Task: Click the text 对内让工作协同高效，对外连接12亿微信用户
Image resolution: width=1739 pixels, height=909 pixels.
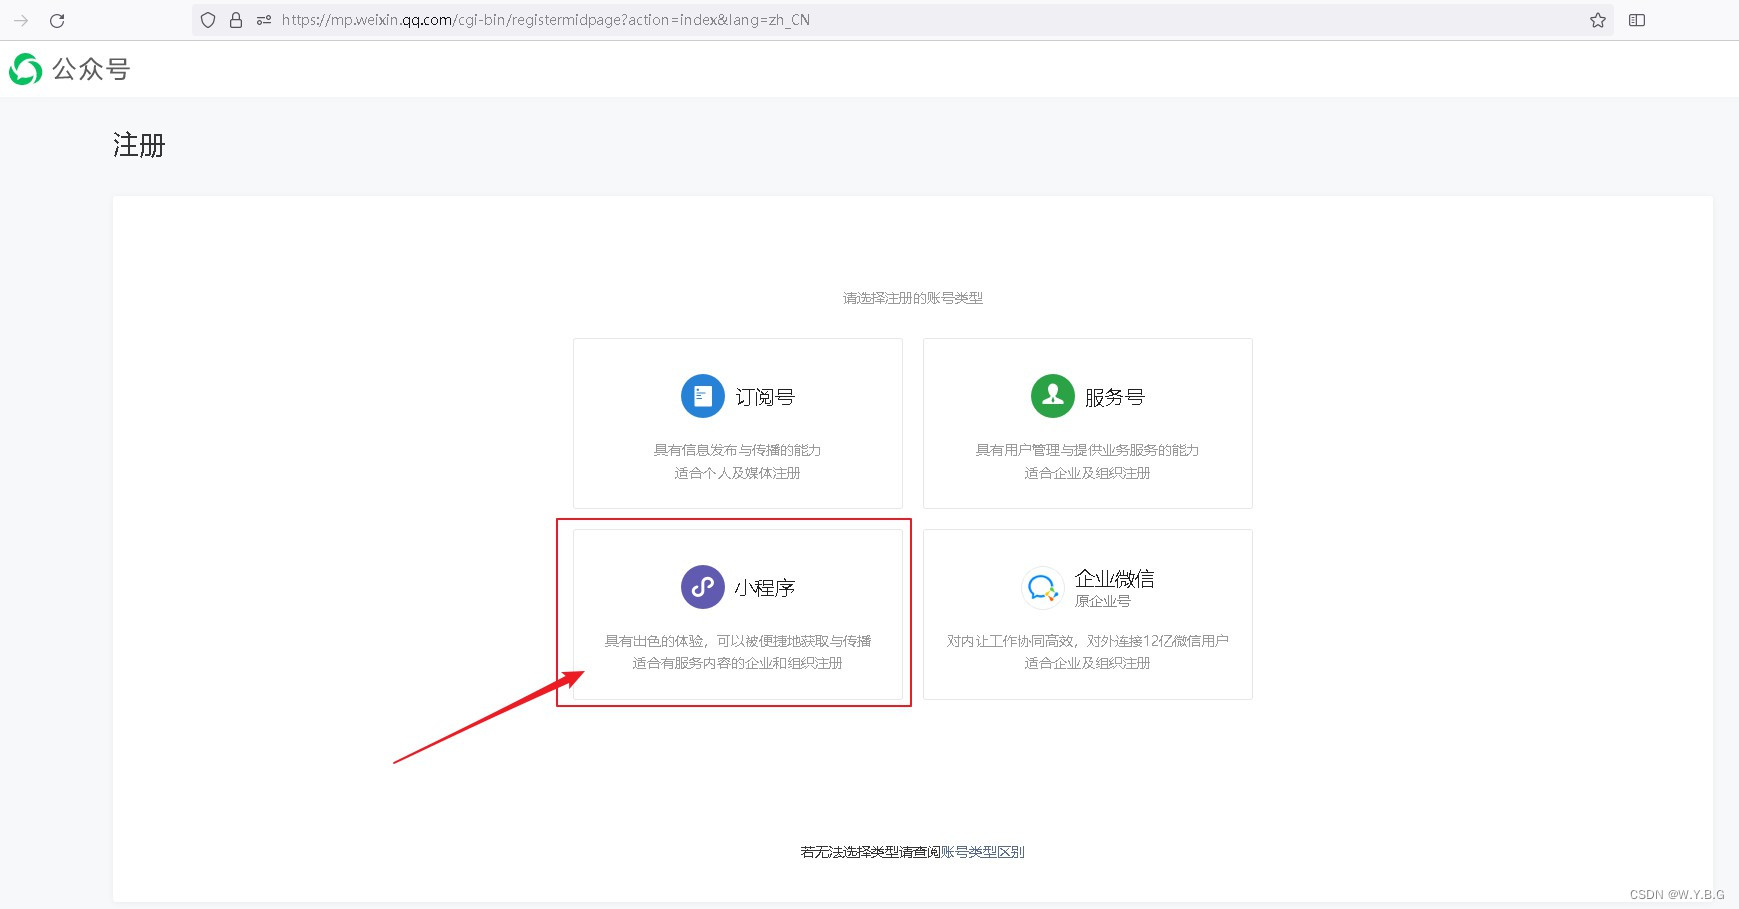Action: [1088, 641]
